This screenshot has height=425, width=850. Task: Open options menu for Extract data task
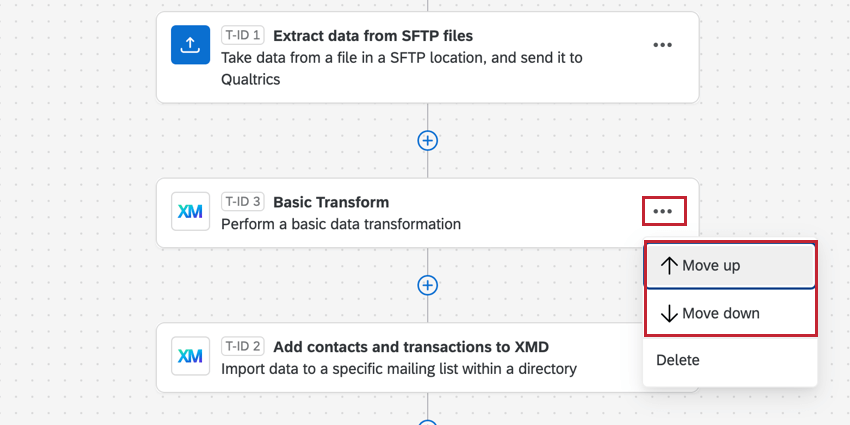662,45
